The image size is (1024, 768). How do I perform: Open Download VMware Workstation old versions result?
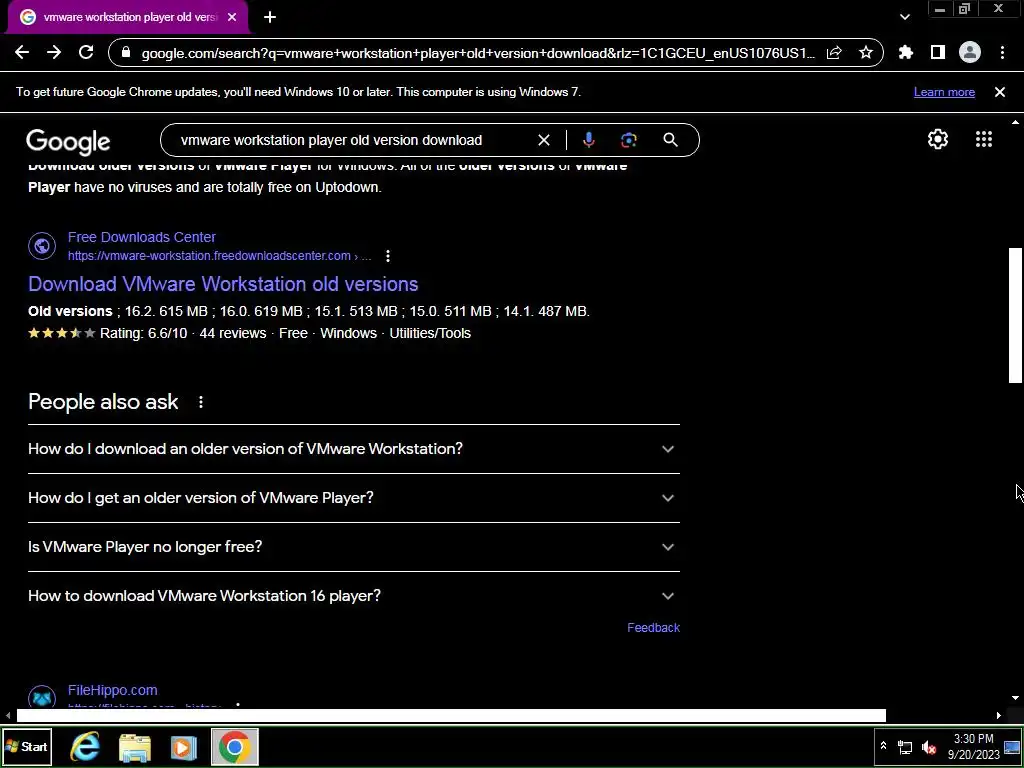pos(223,284)
